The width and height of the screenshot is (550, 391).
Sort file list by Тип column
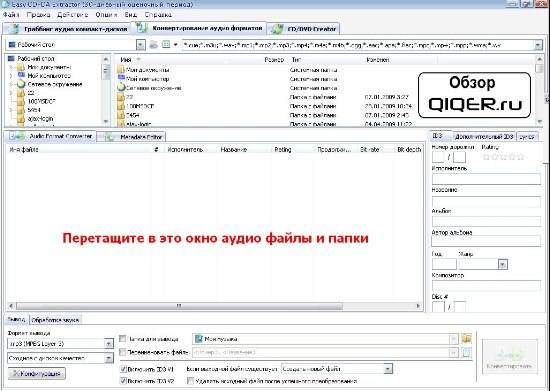296,60
